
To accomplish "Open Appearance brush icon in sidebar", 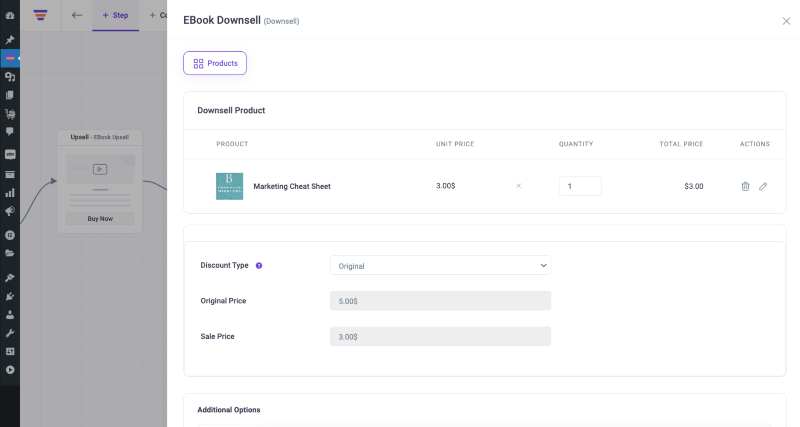I will [10, 278].
